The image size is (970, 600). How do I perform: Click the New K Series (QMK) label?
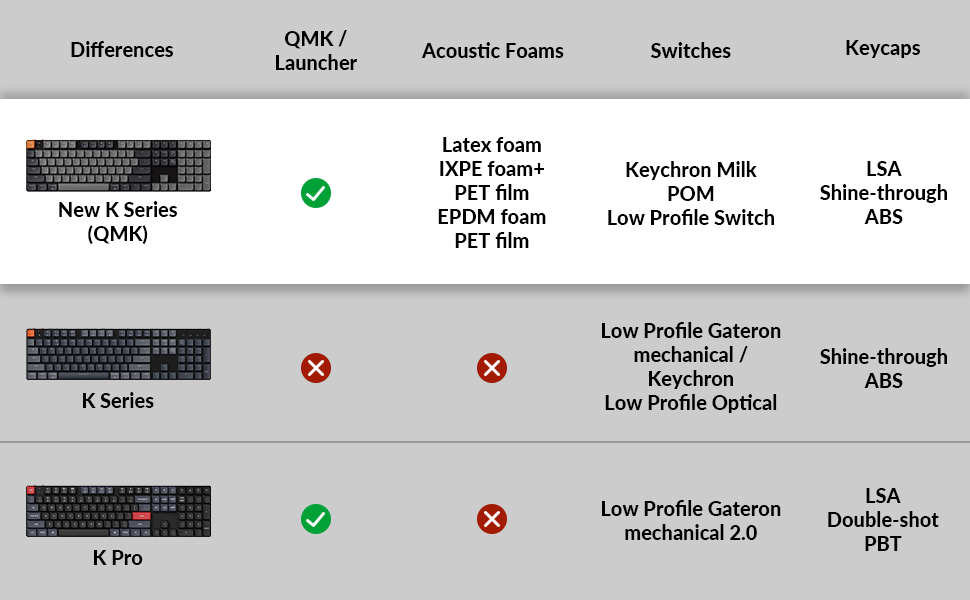(118, 221)
